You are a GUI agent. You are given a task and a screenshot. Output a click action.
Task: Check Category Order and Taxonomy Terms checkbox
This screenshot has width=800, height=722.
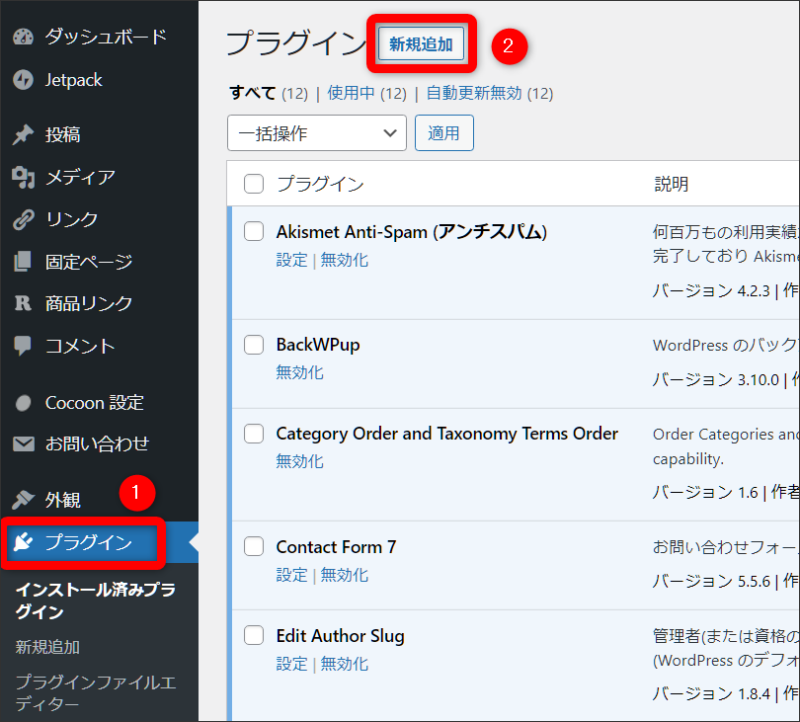[x=254, y=433]
